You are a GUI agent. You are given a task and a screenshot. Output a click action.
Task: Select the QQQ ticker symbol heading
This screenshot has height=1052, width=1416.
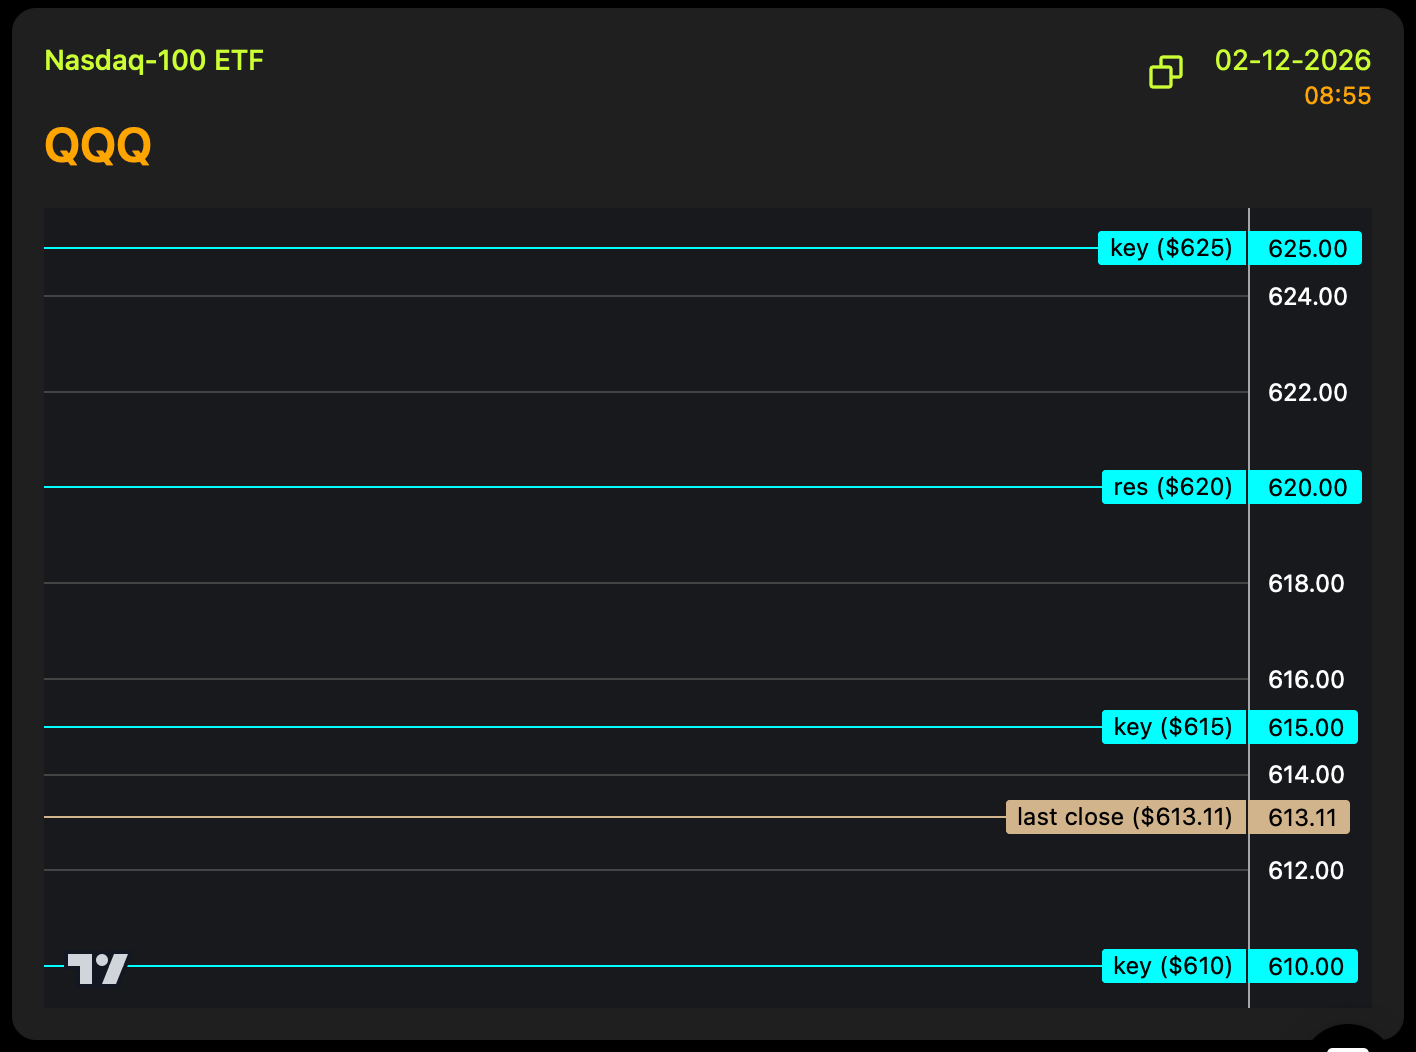98,146
